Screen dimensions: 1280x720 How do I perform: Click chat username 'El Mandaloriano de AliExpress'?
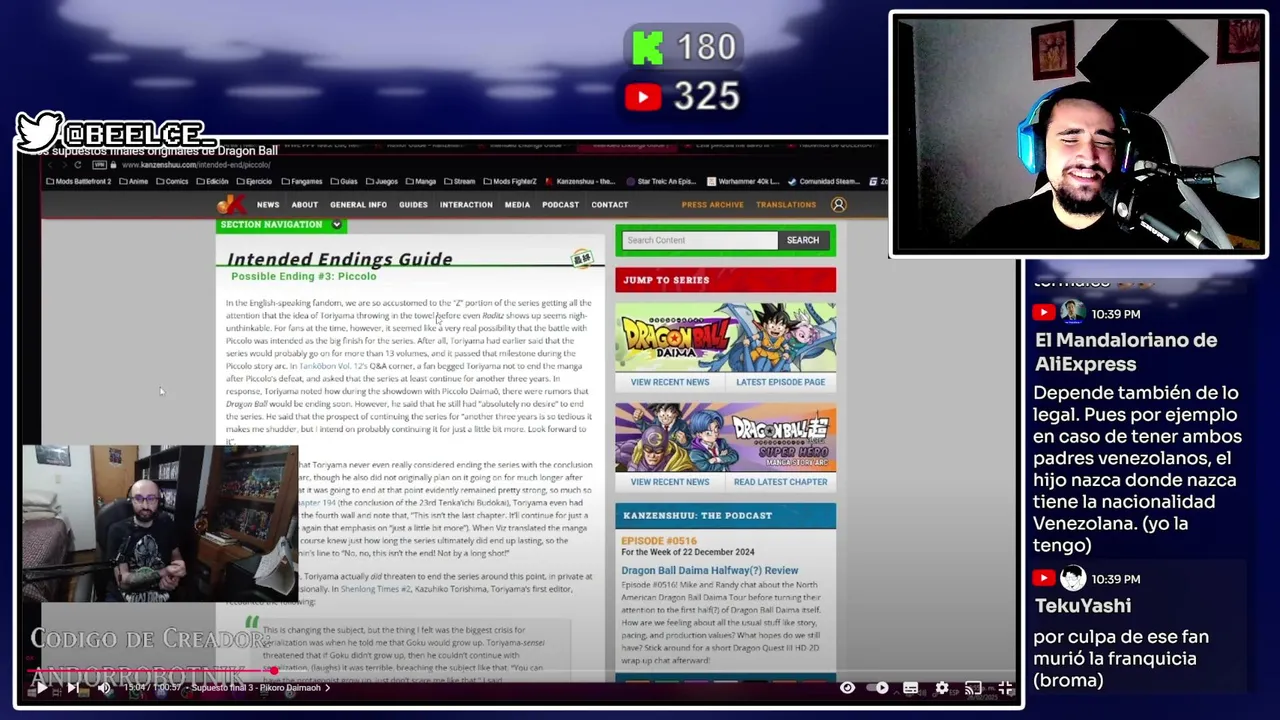pyautogui.click(x=1125, y=352)
